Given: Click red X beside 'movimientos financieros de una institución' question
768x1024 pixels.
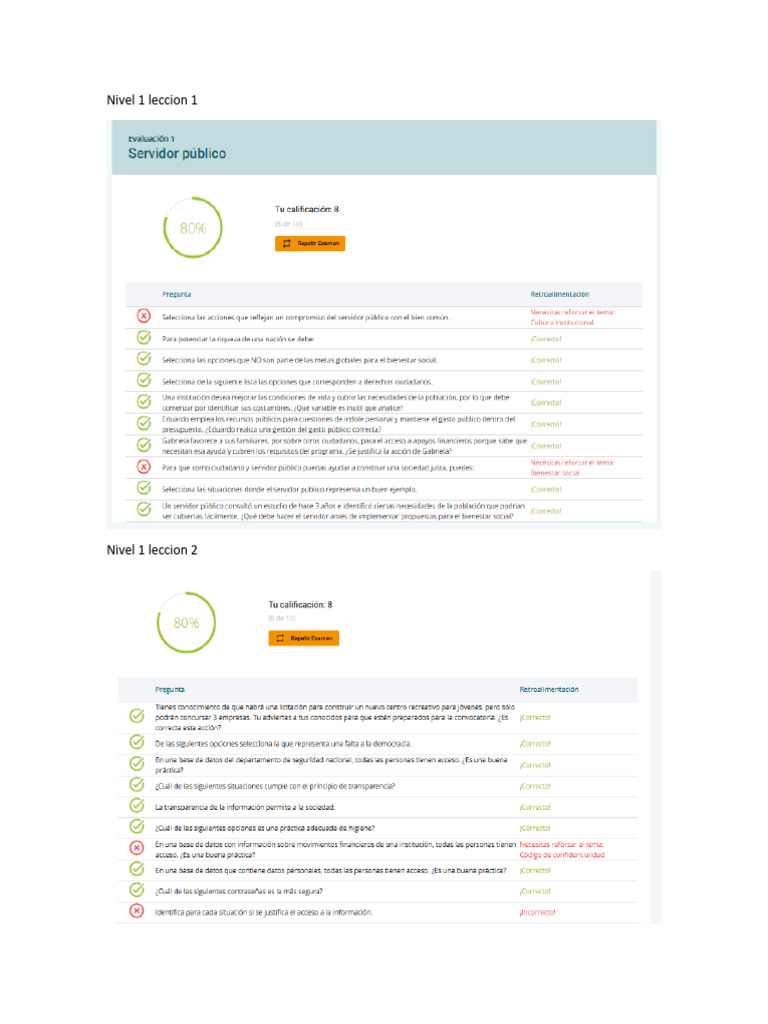Looking at the screenshot, I should 136,848.
